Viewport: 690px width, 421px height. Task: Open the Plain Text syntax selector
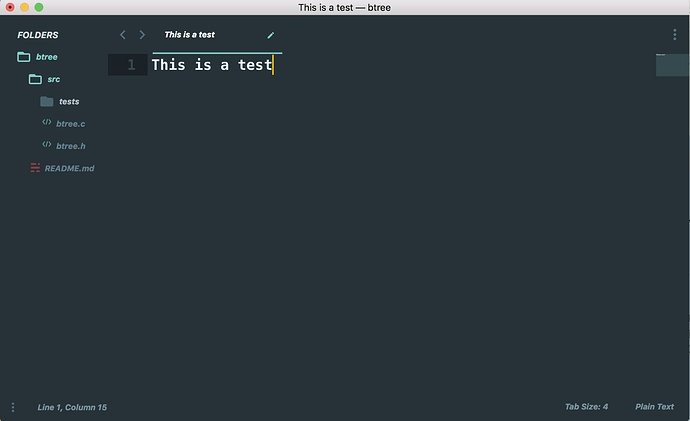654,407
